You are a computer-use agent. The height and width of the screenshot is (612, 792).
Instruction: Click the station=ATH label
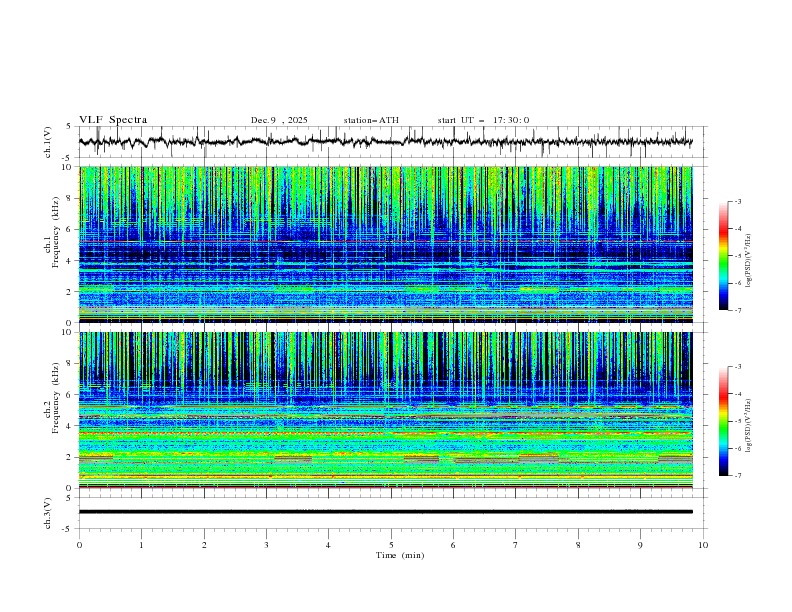pyautogui.click(x=371, y=120)
